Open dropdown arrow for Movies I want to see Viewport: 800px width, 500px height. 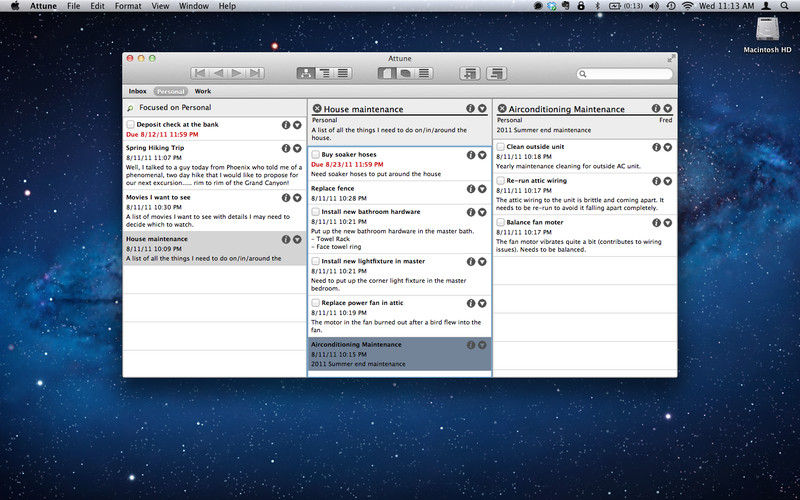(x=297, y=198)
